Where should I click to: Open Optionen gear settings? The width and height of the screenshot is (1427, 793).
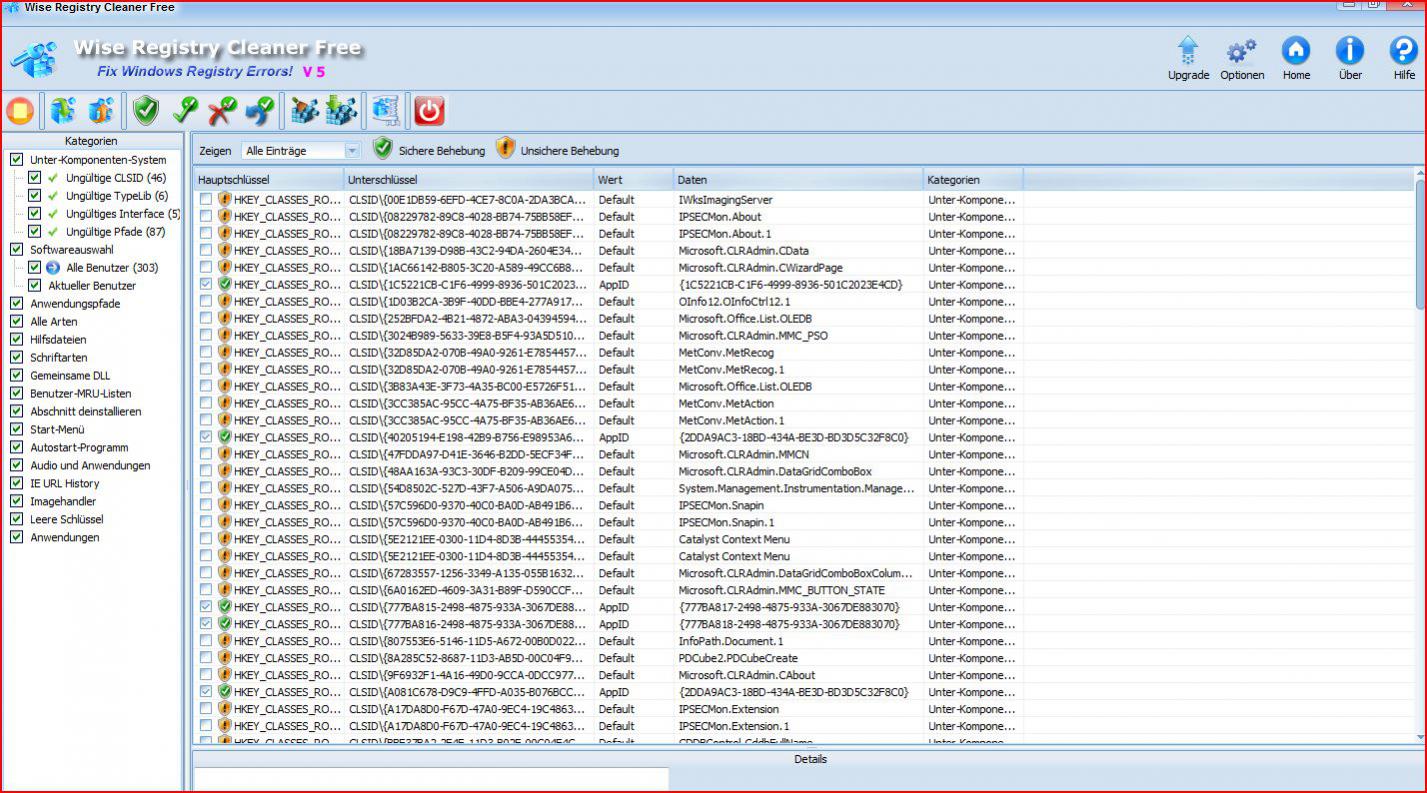click(1242, 58)
